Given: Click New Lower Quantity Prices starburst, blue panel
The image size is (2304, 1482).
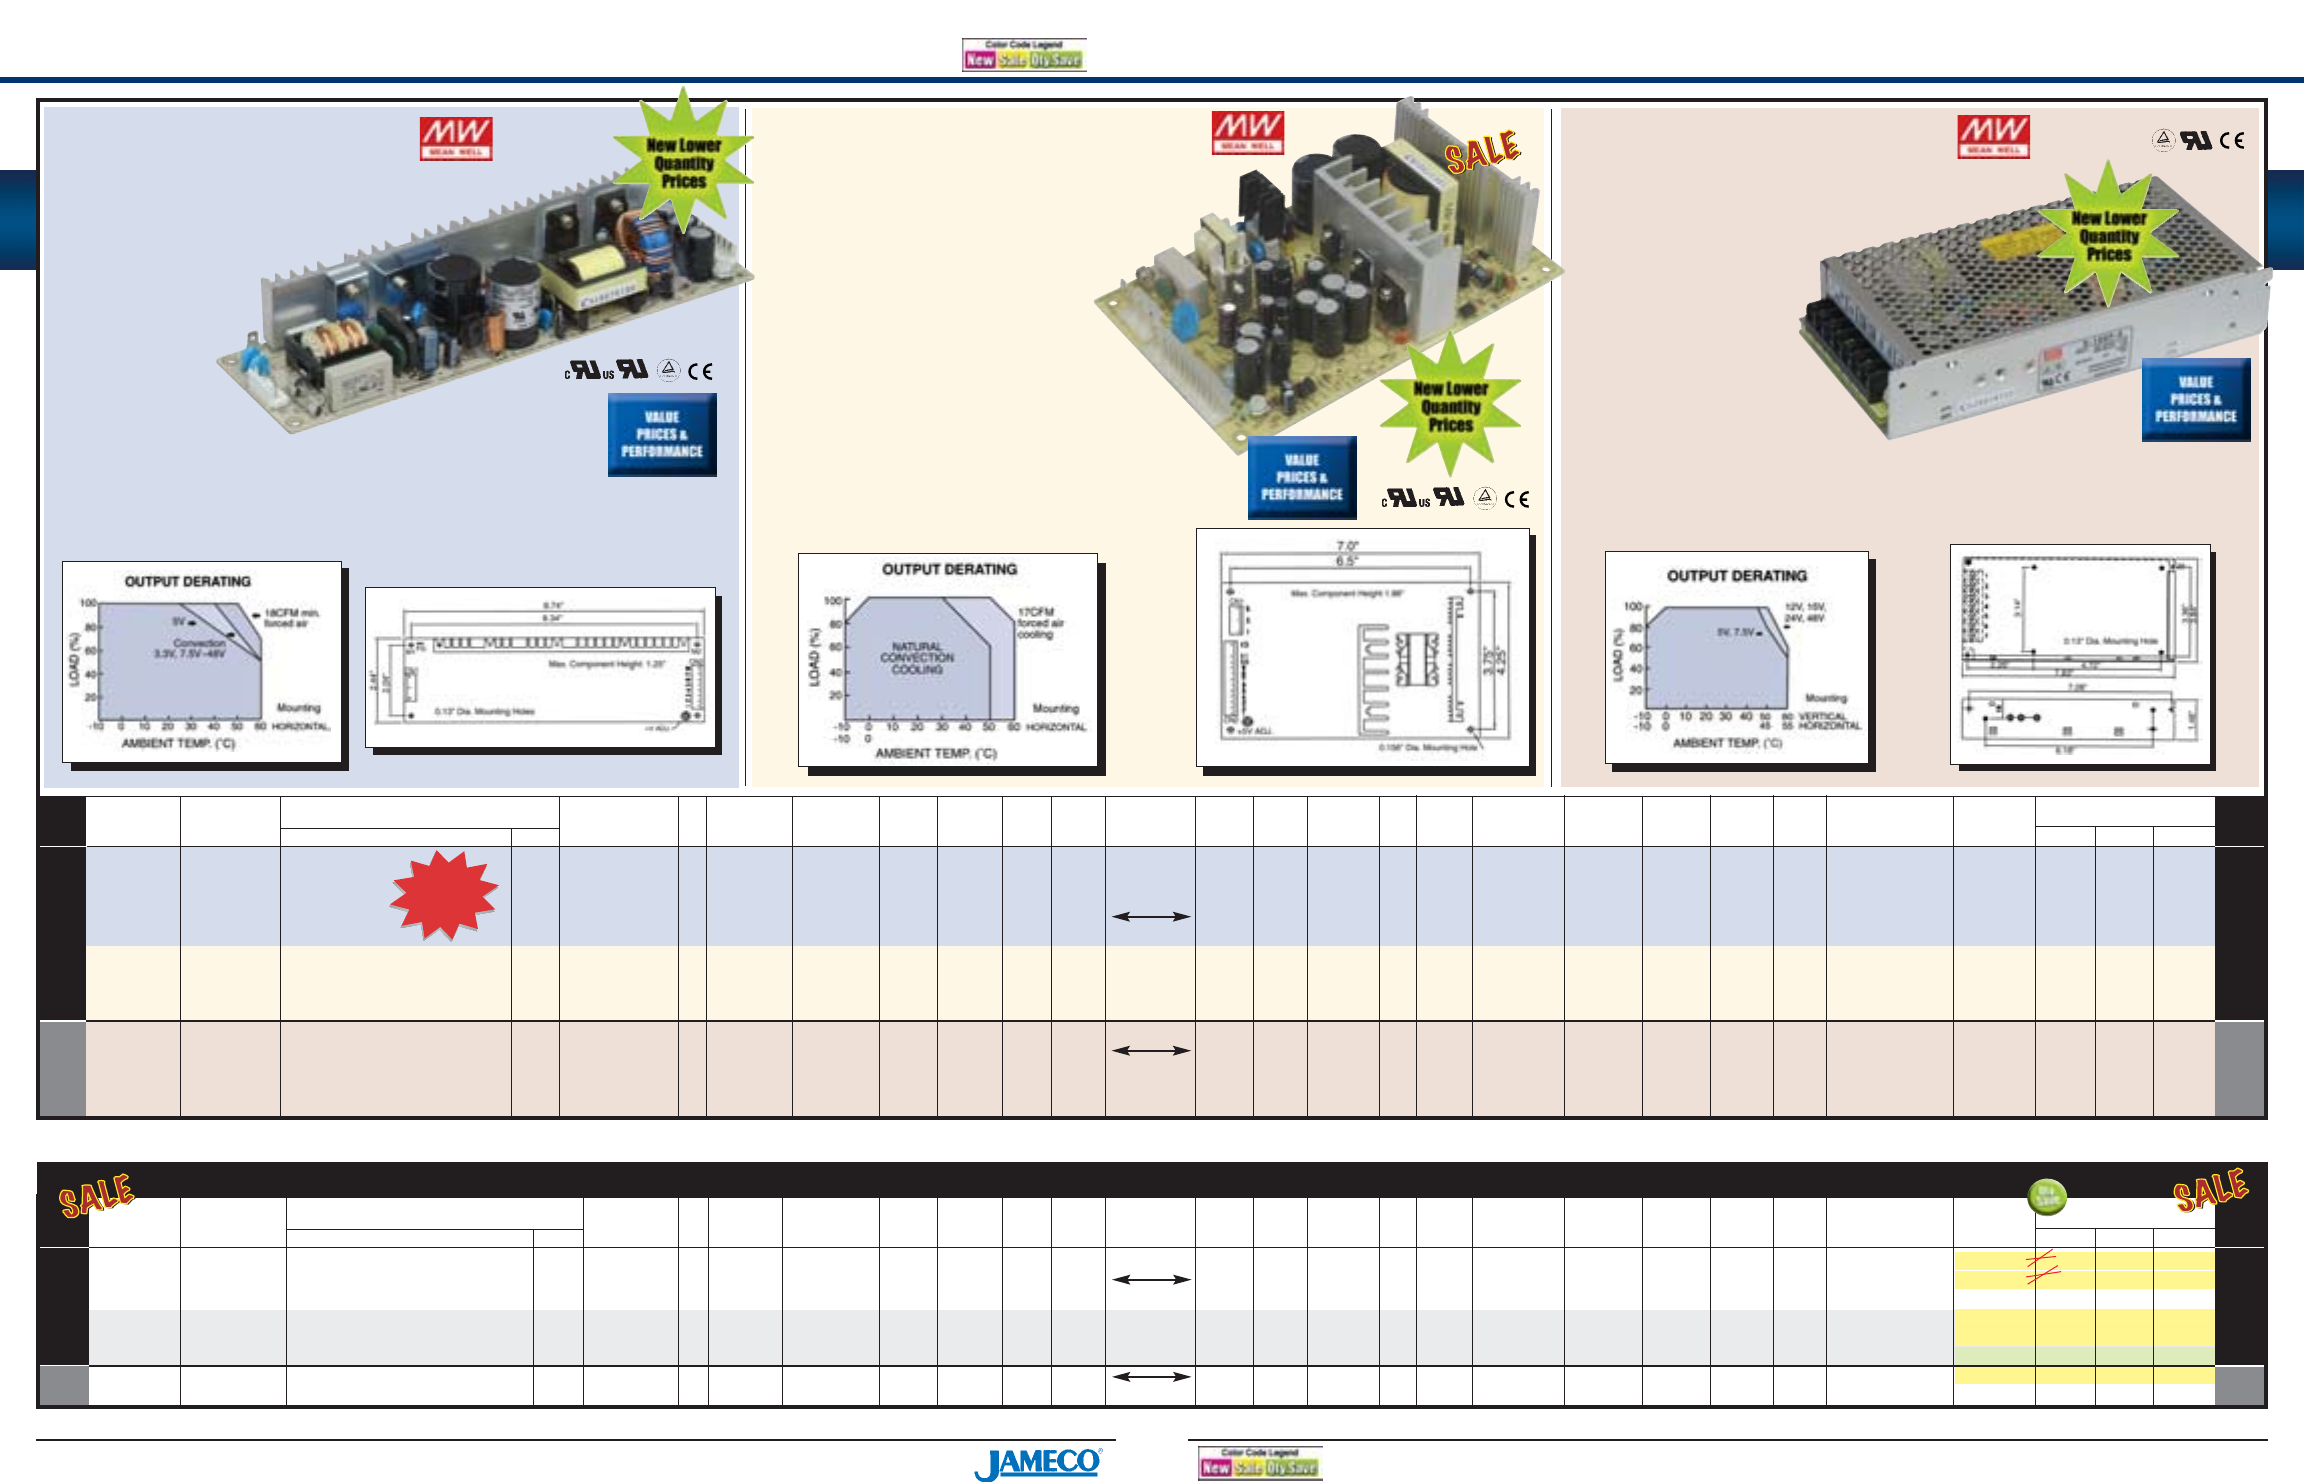Looking at the screenshot, I should coord(684,161).
